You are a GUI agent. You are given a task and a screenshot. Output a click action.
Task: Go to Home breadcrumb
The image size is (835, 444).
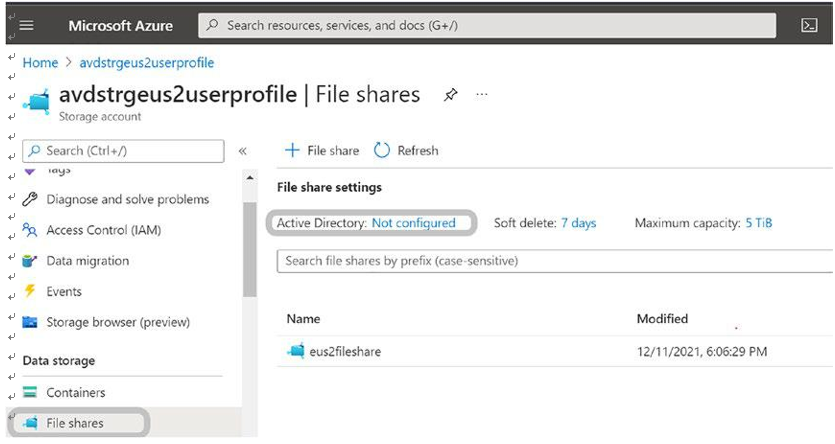click(40, 63)
